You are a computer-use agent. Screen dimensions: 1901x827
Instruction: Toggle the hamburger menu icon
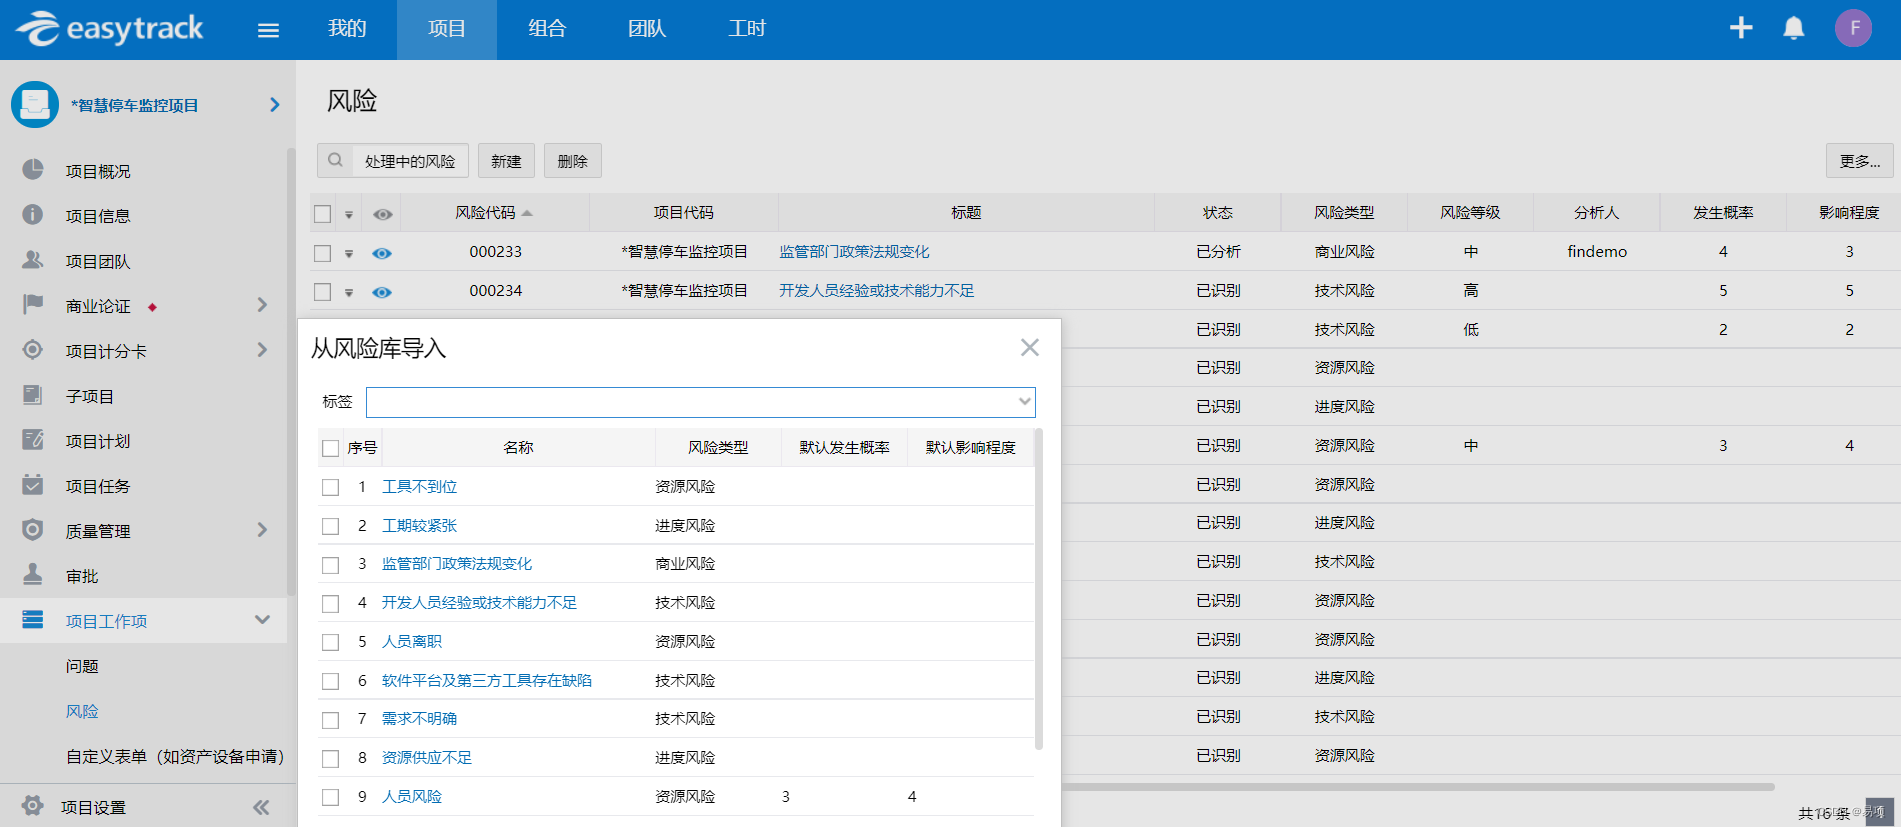pyautogui.click(x=268, y=30)
